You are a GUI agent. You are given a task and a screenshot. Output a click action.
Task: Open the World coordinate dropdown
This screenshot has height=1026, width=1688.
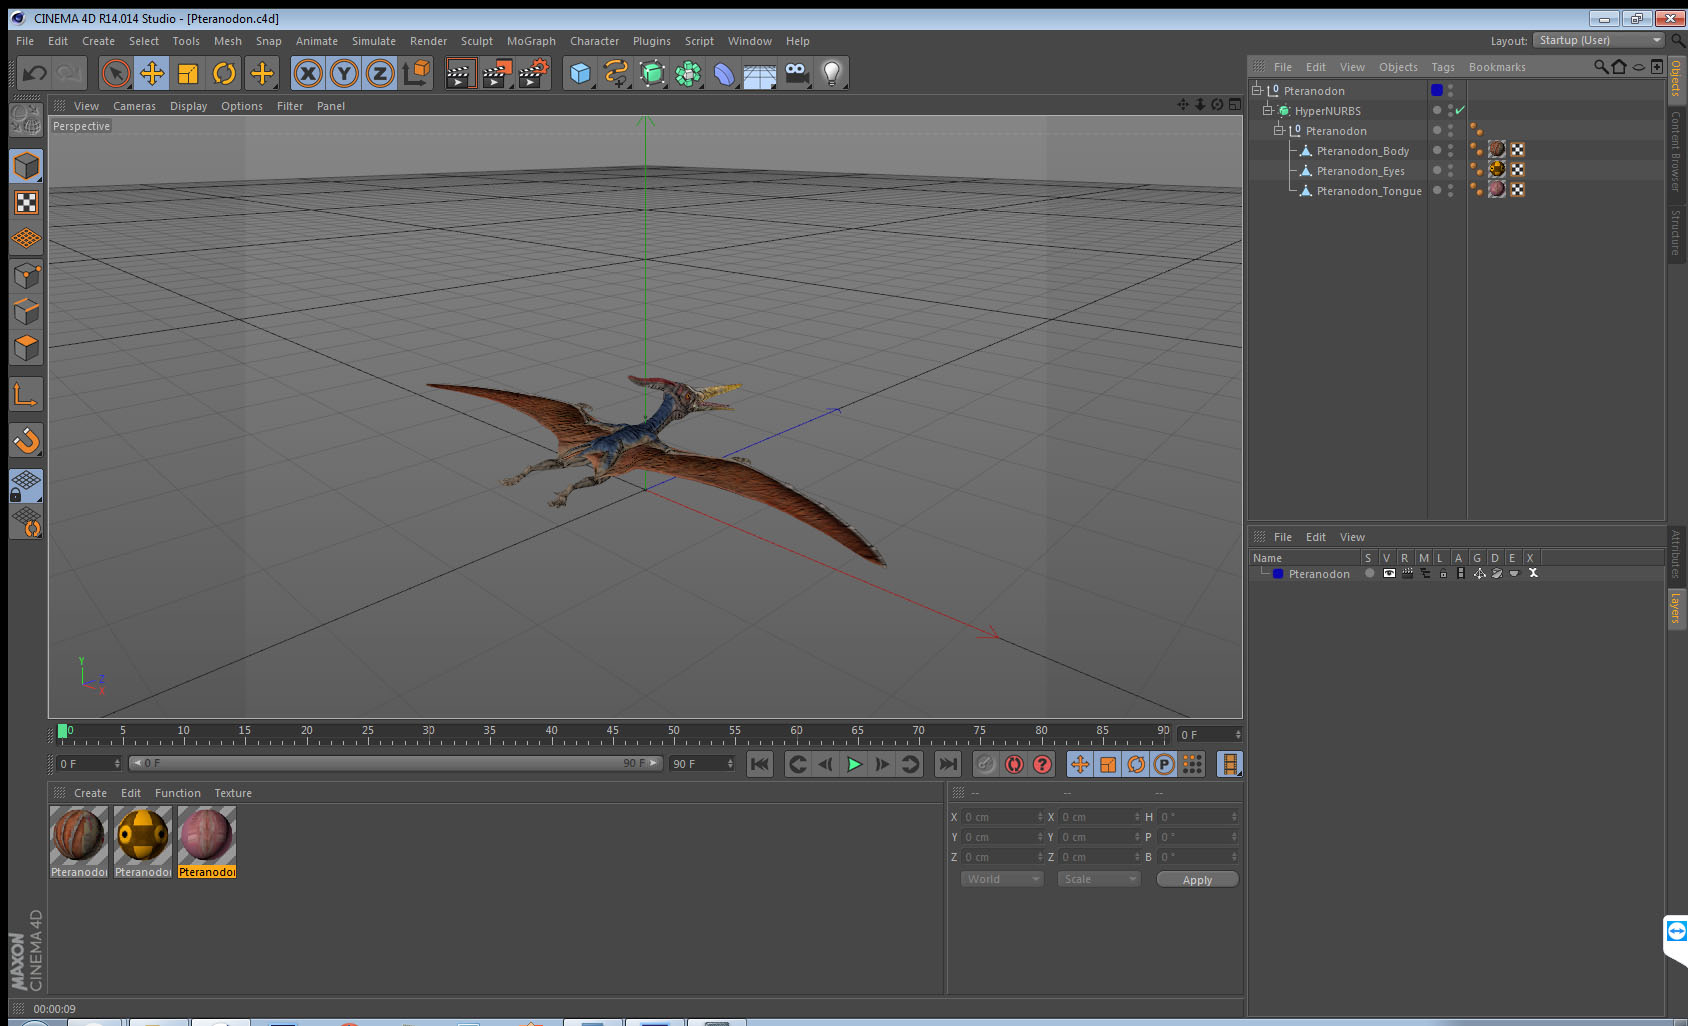[1002, 879]
